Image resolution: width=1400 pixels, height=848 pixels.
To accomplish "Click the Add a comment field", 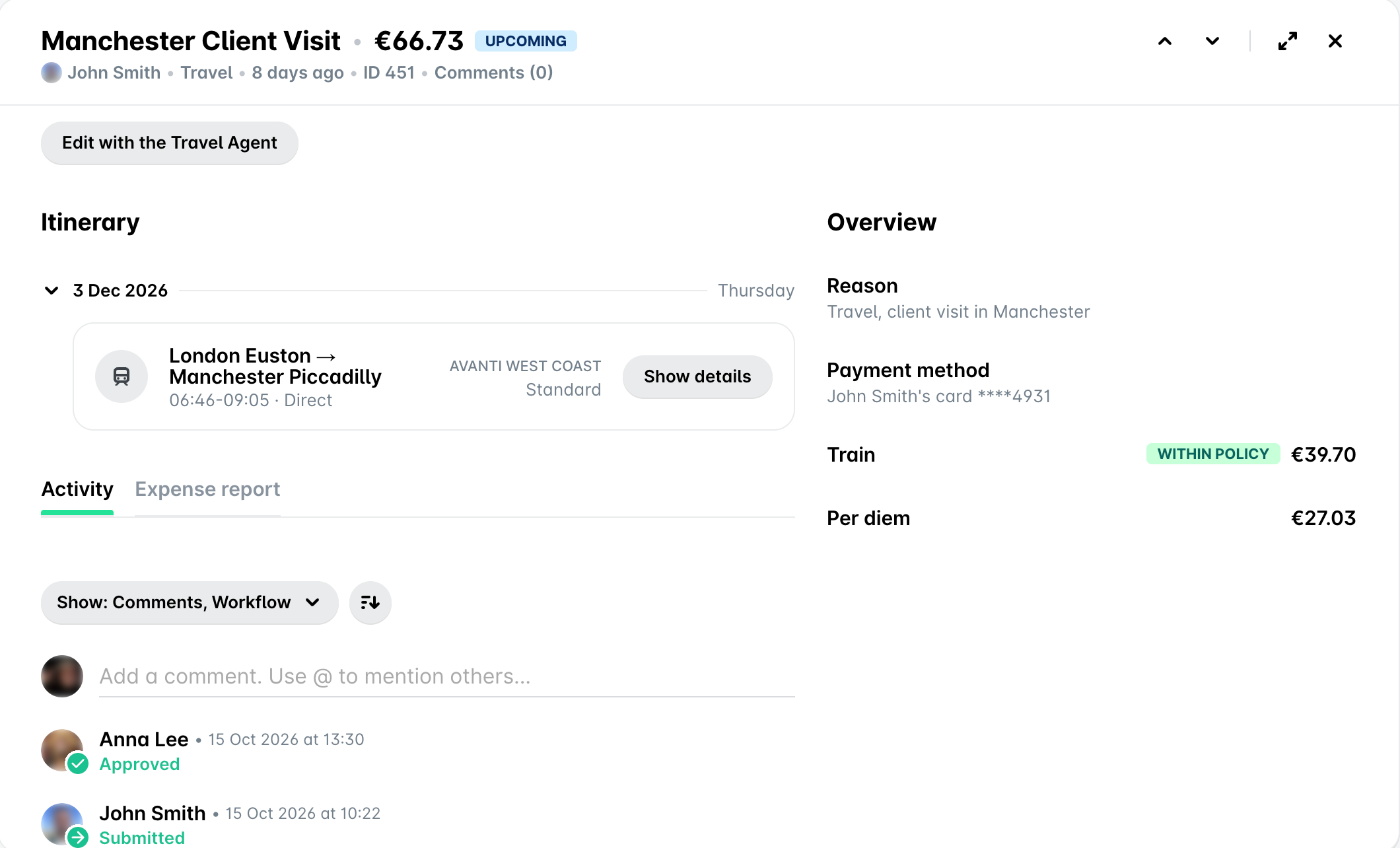I will [x=447, y=676].
